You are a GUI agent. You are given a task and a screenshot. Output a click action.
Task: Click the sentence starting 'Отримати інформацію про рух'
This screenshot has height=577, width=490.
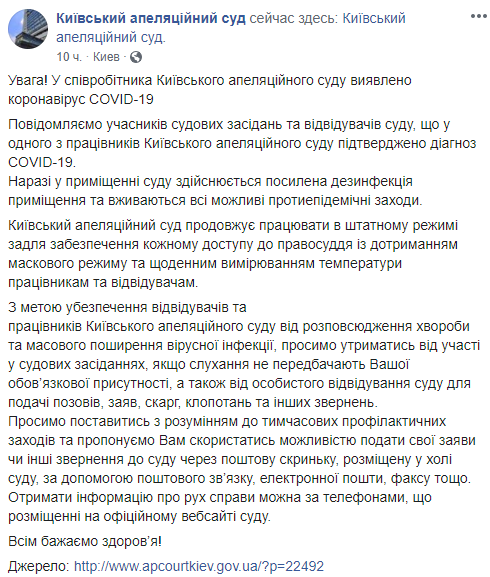pos(220,507)
